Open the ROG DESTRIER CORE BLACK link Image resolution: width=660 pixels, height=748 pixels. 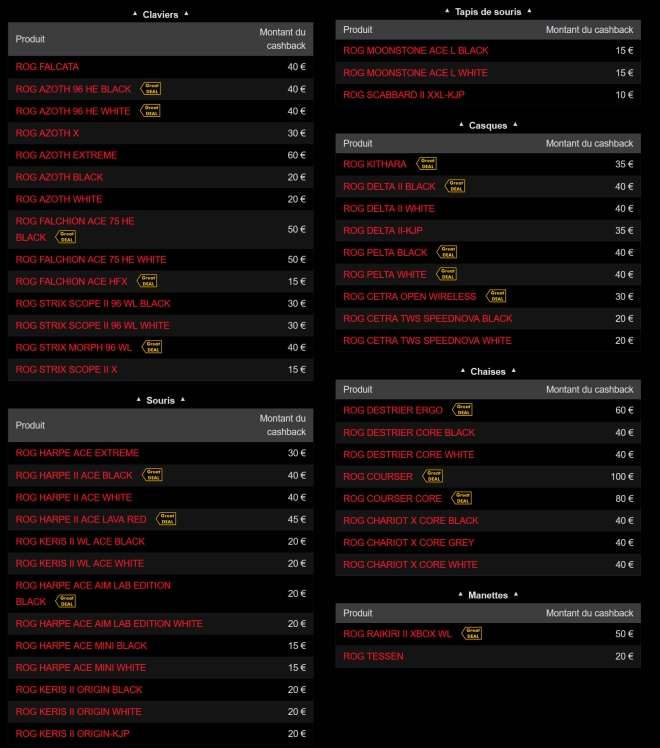[x=409, y=432]
